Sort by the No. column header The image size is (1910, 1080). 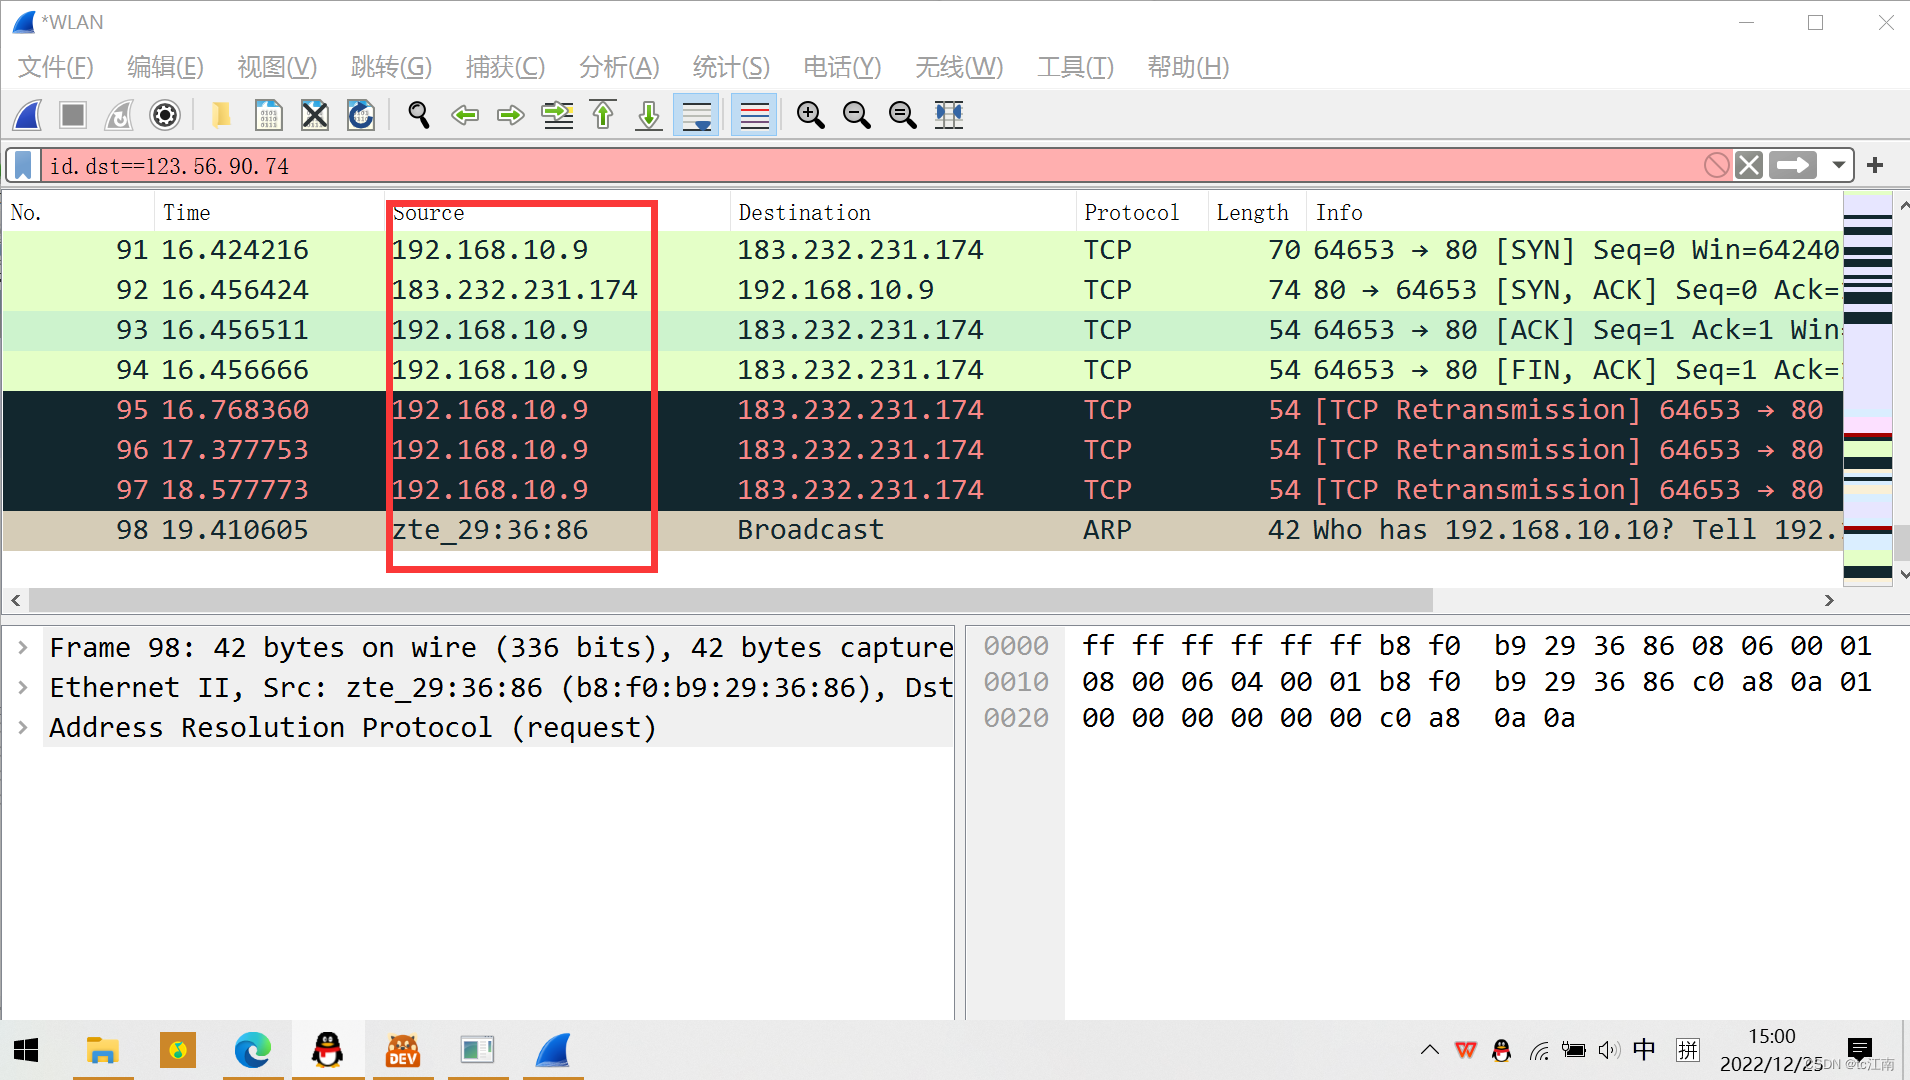point(78,212)
